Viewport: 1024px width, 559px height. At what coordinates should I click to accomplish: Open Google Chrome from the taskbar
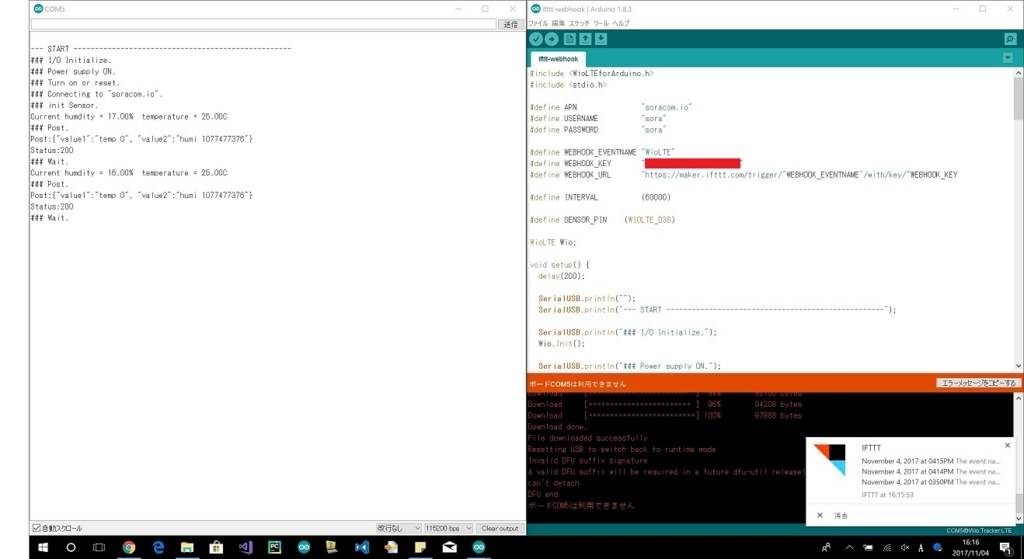tap(129, 547)
